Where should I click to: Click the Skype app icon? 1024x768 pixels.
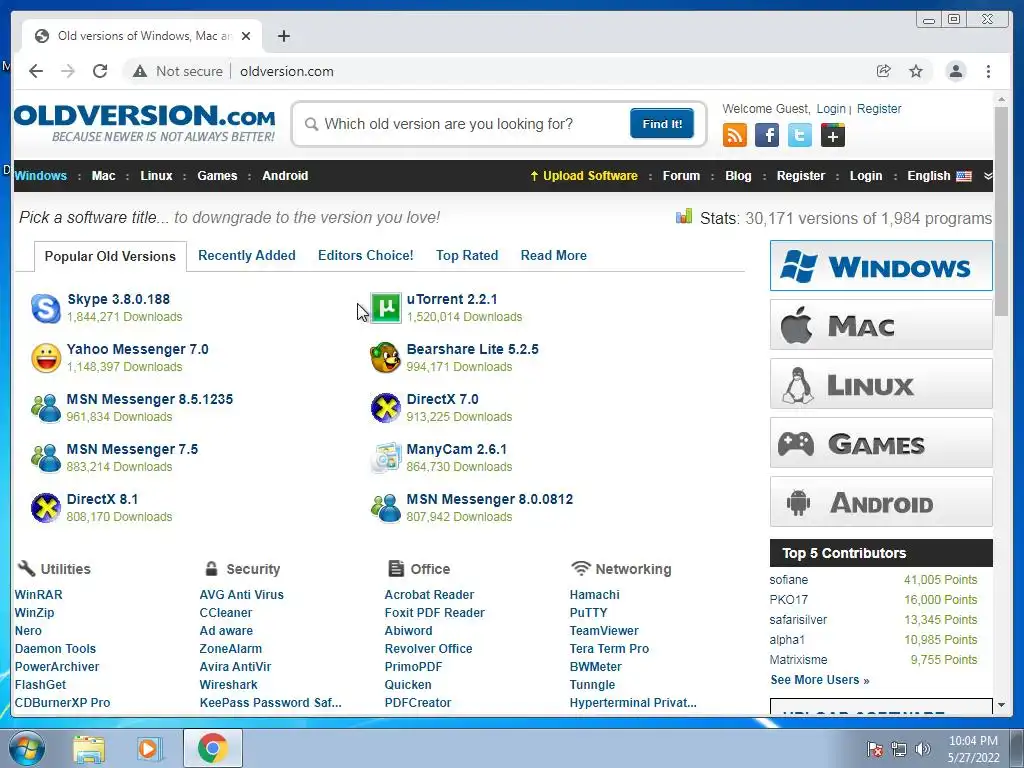(x=46, y=308)
